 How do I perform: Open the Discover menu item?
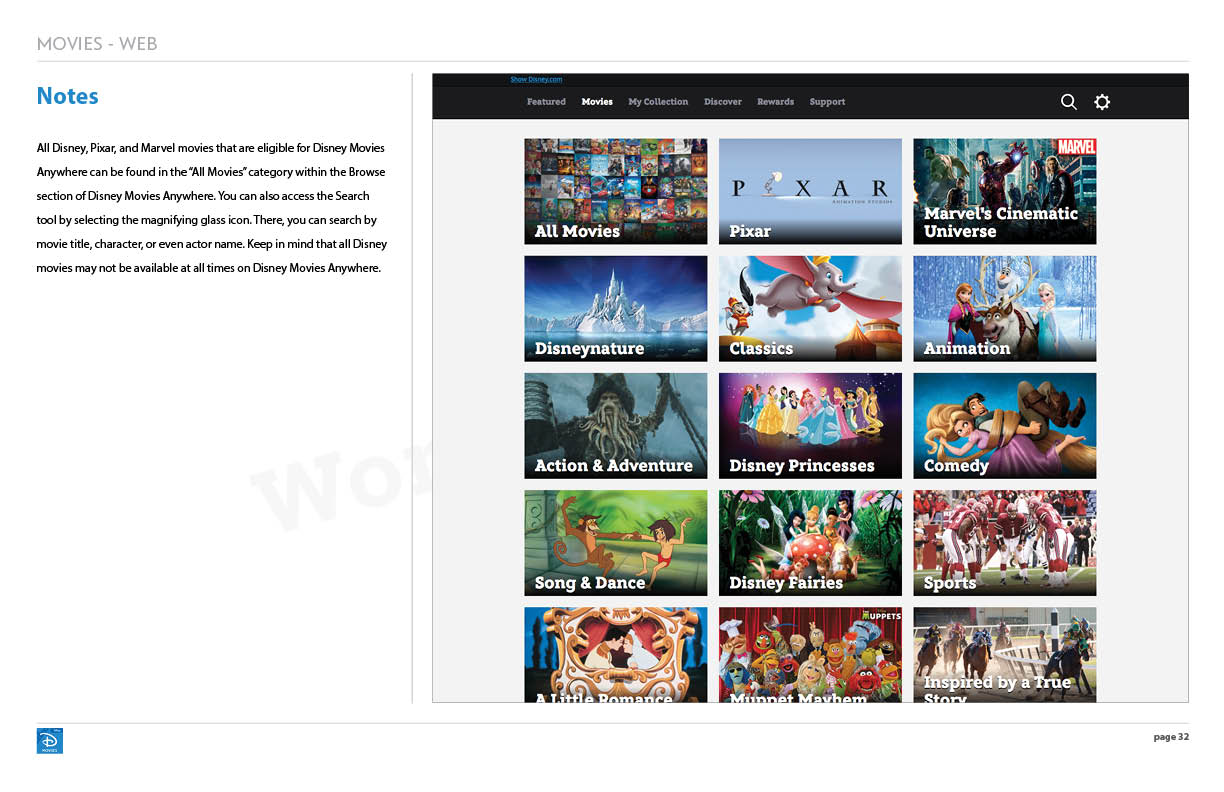[723, 102]
